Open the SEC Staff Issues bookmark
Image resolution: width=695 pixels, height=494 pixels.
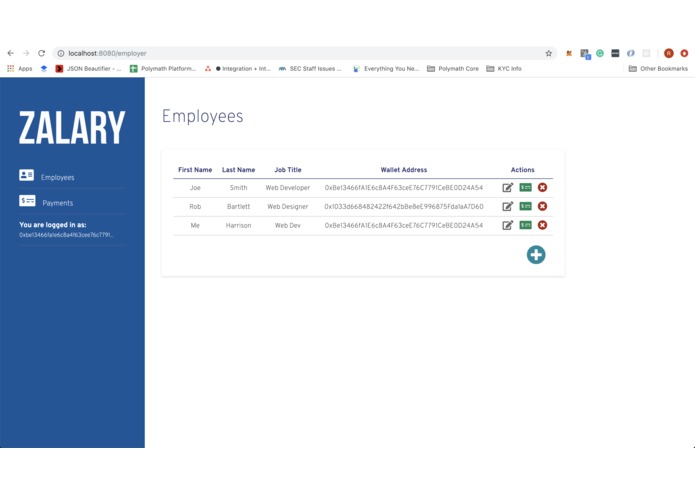coord(310,69)
